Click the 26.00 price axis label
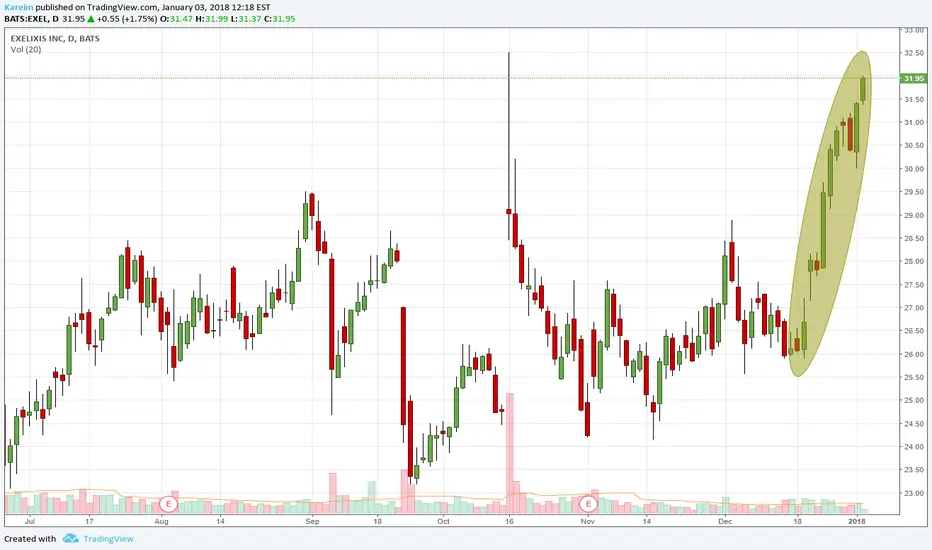Image resolution: width=932 pixels, height=550 pixels. coord(914,354)
